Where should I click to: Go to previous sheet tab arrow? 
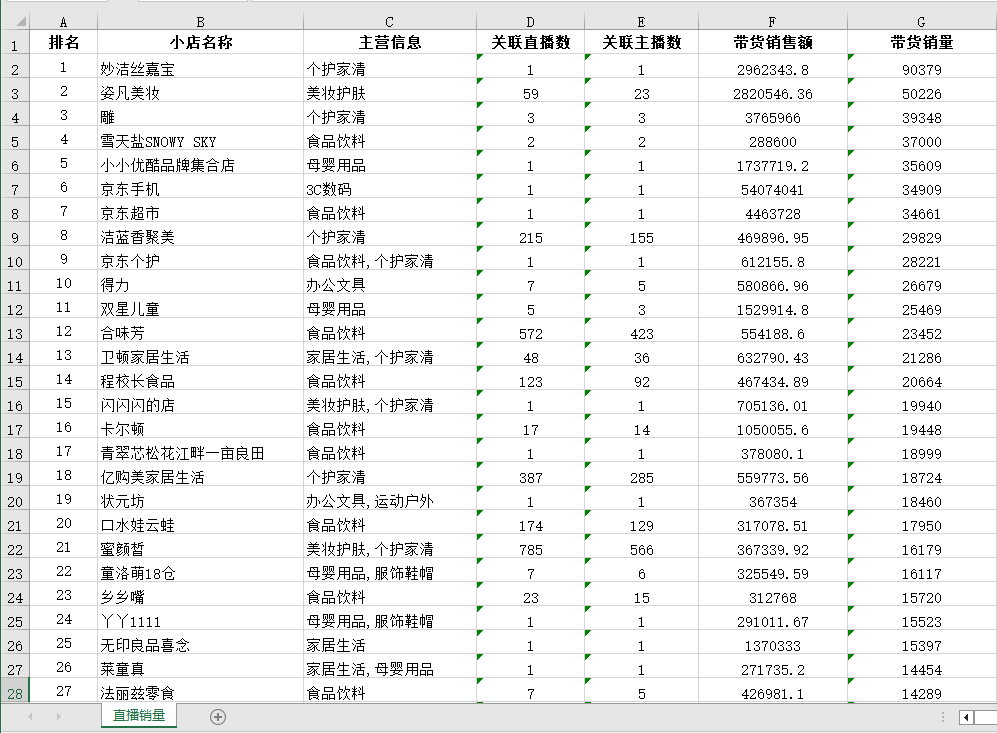coord(30,716)
